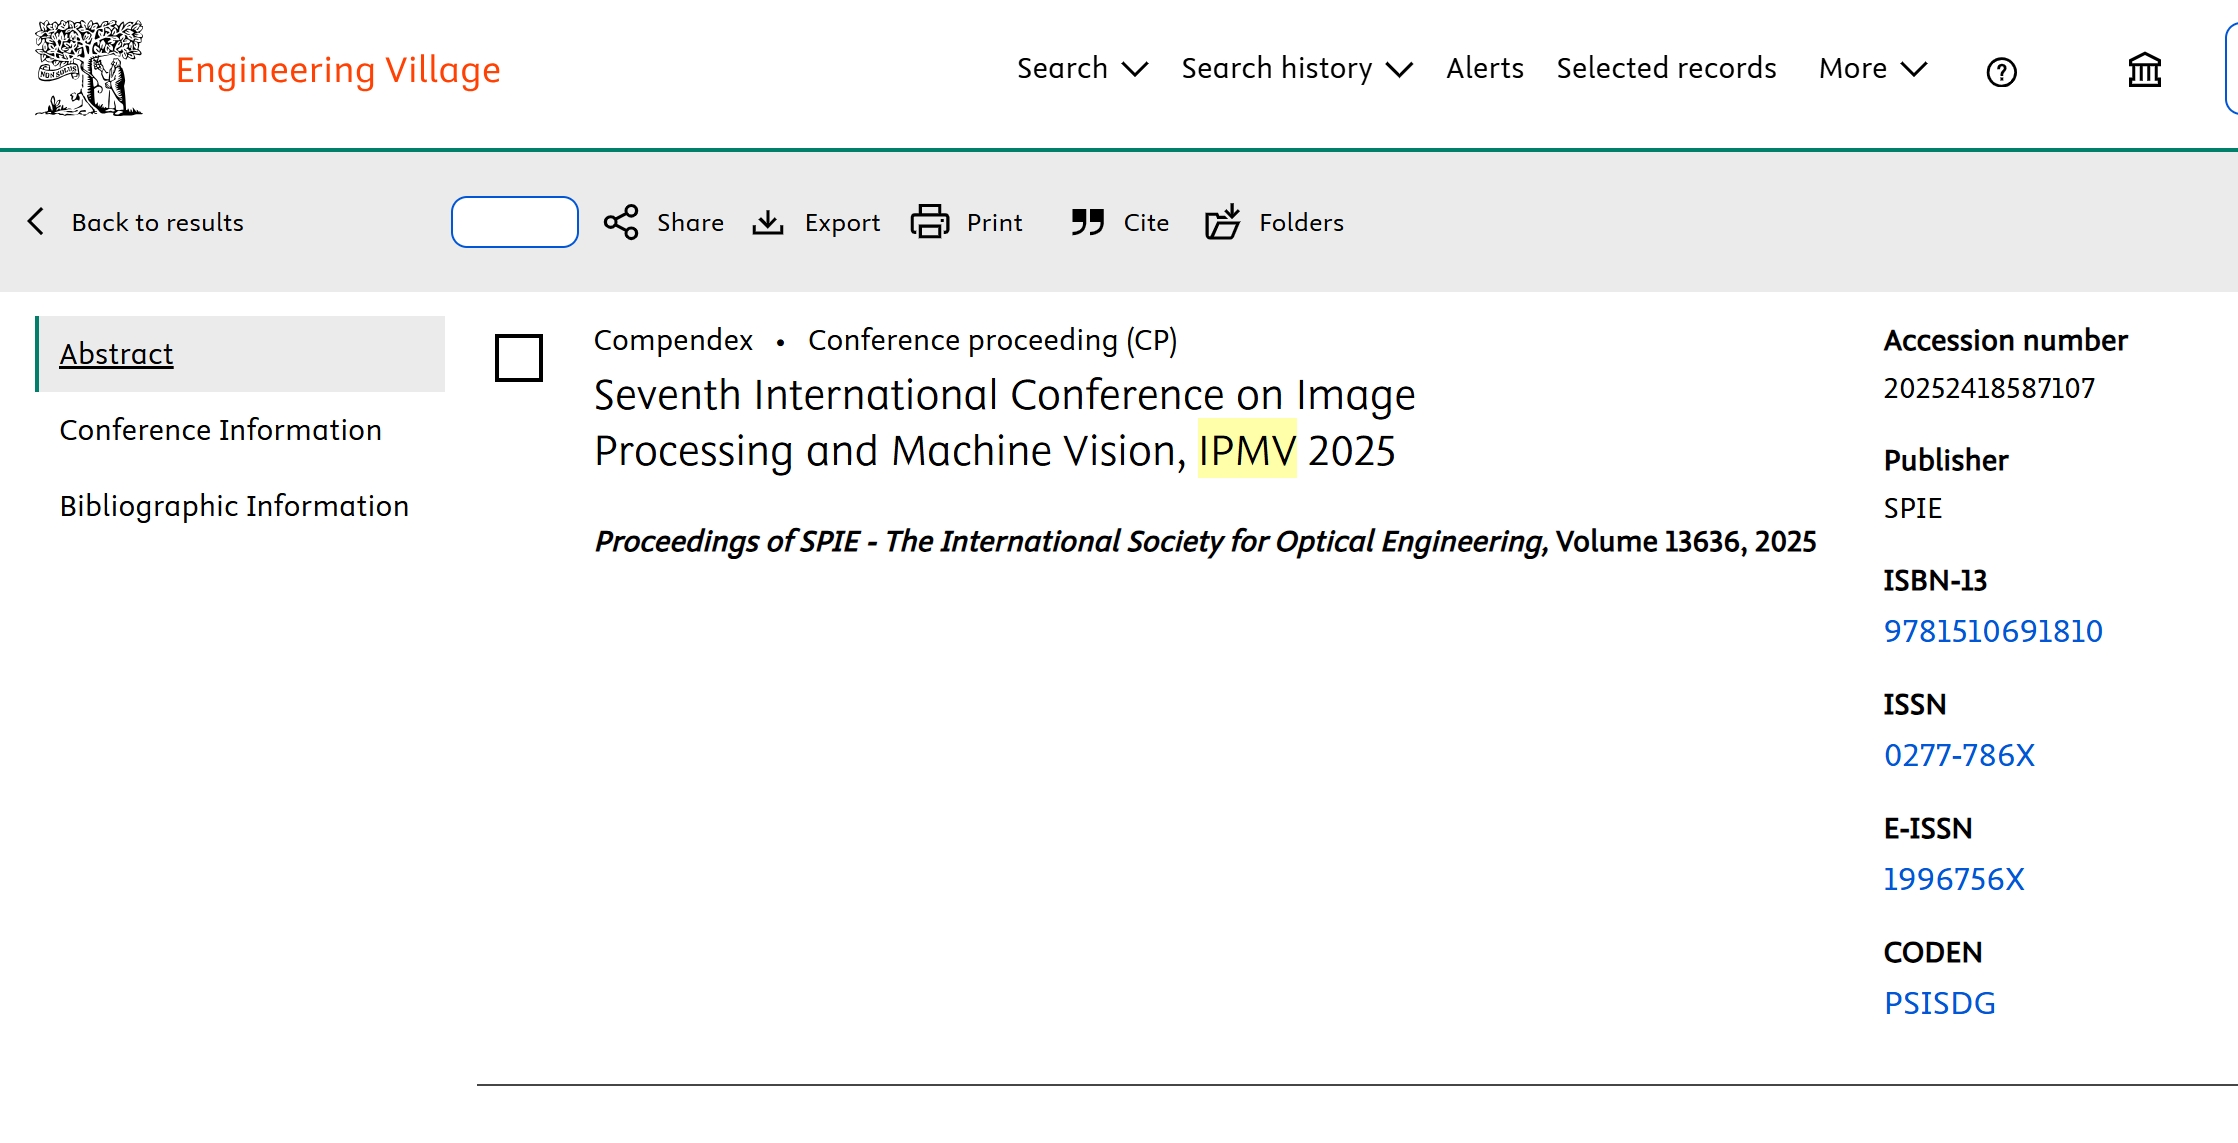Click the Elsevier tree logo
Image resolution: width=2238 pixels, height=1143 pixels.
pos(89,68)
